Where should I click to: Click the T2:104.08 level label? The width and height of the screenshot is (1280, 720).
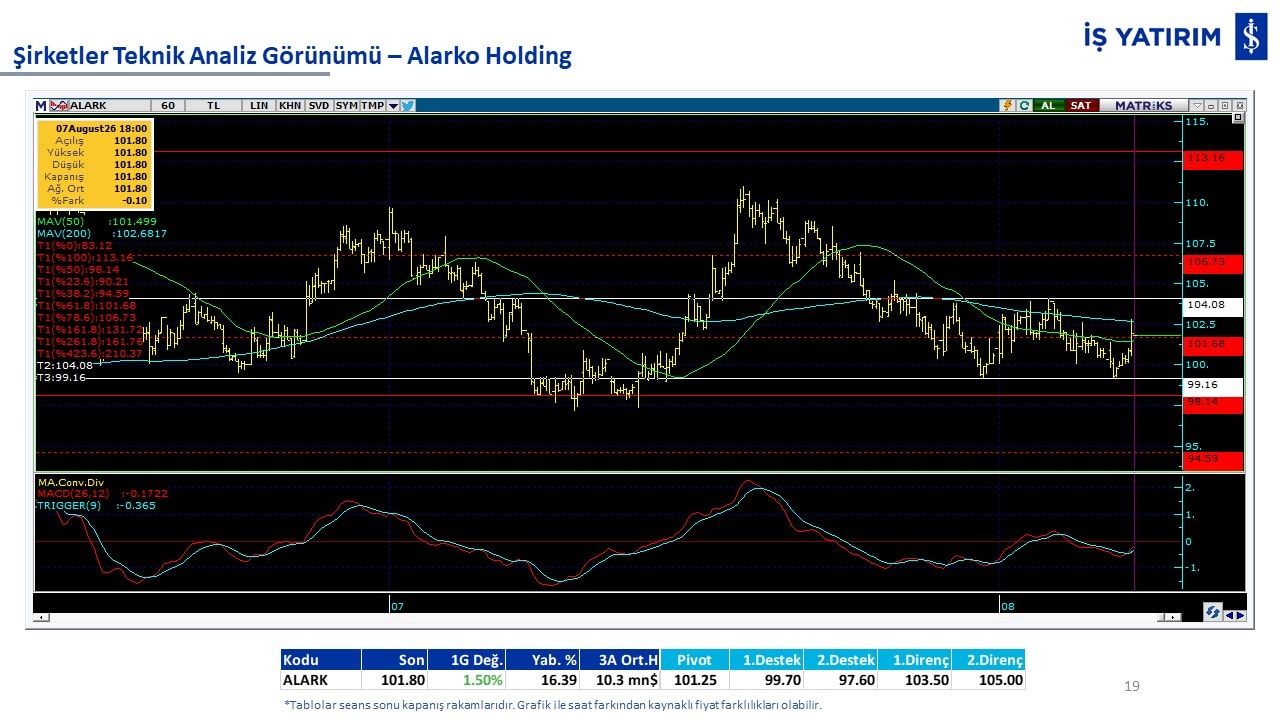click(x=65, y=366)
